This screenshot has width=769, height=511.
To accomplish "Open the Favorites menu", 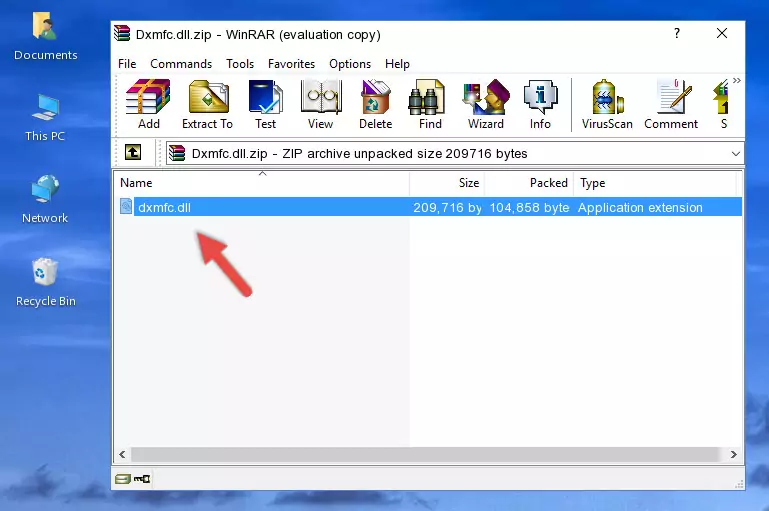I will pyautogui.click(x=291, y=64).
